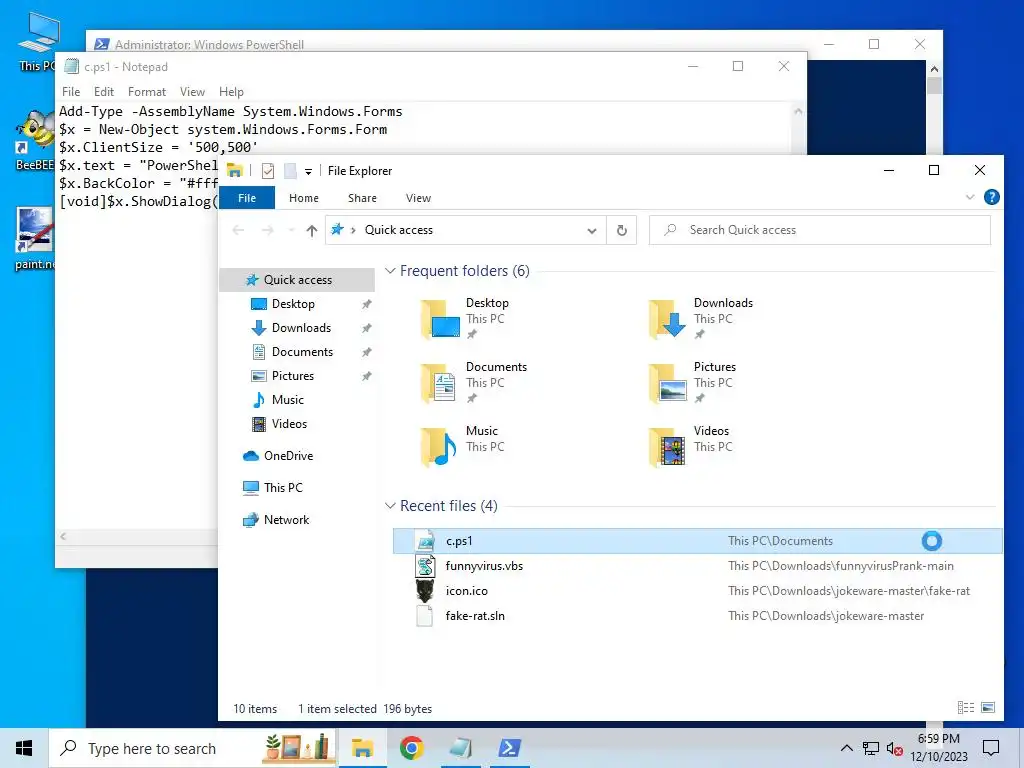
Task: Click pin icon beside Pictures in navigation pane
Action: coord(367,376)
